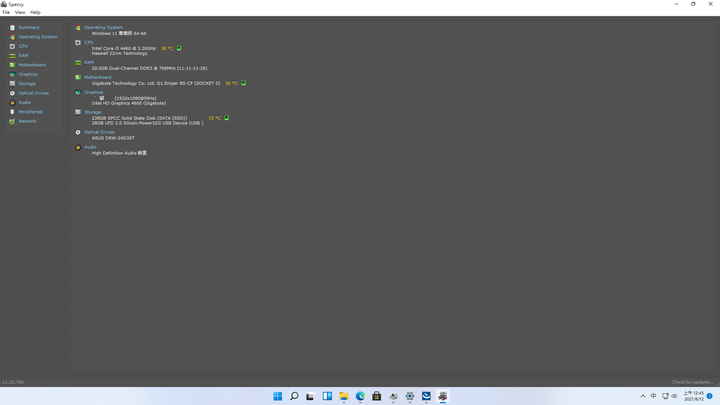This screenshot has height=405, width=720.
Task: Click the Motherboard icon in sidebar
Action: point(12,65)
